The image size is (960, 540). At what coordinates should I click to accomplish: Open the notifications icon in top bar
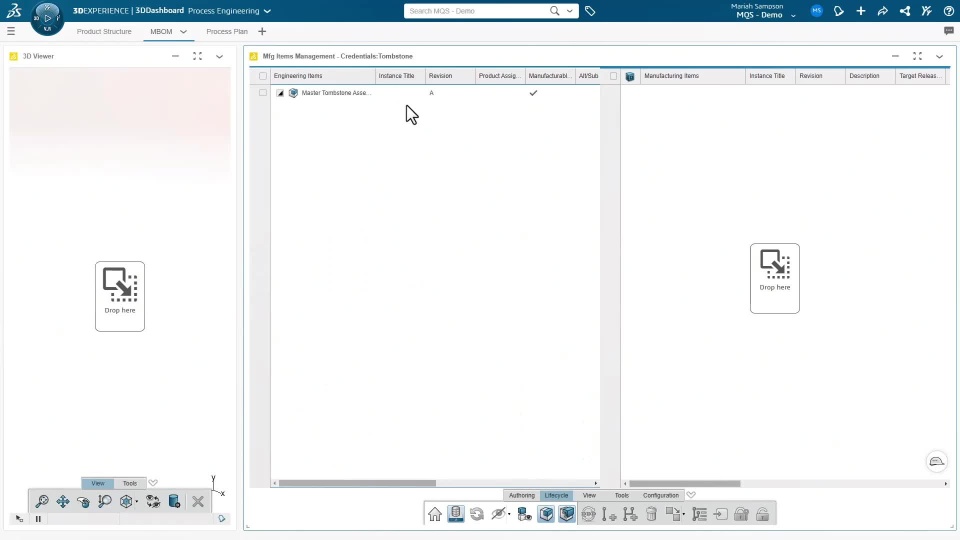pyautogui.click(x=839, y=10)
